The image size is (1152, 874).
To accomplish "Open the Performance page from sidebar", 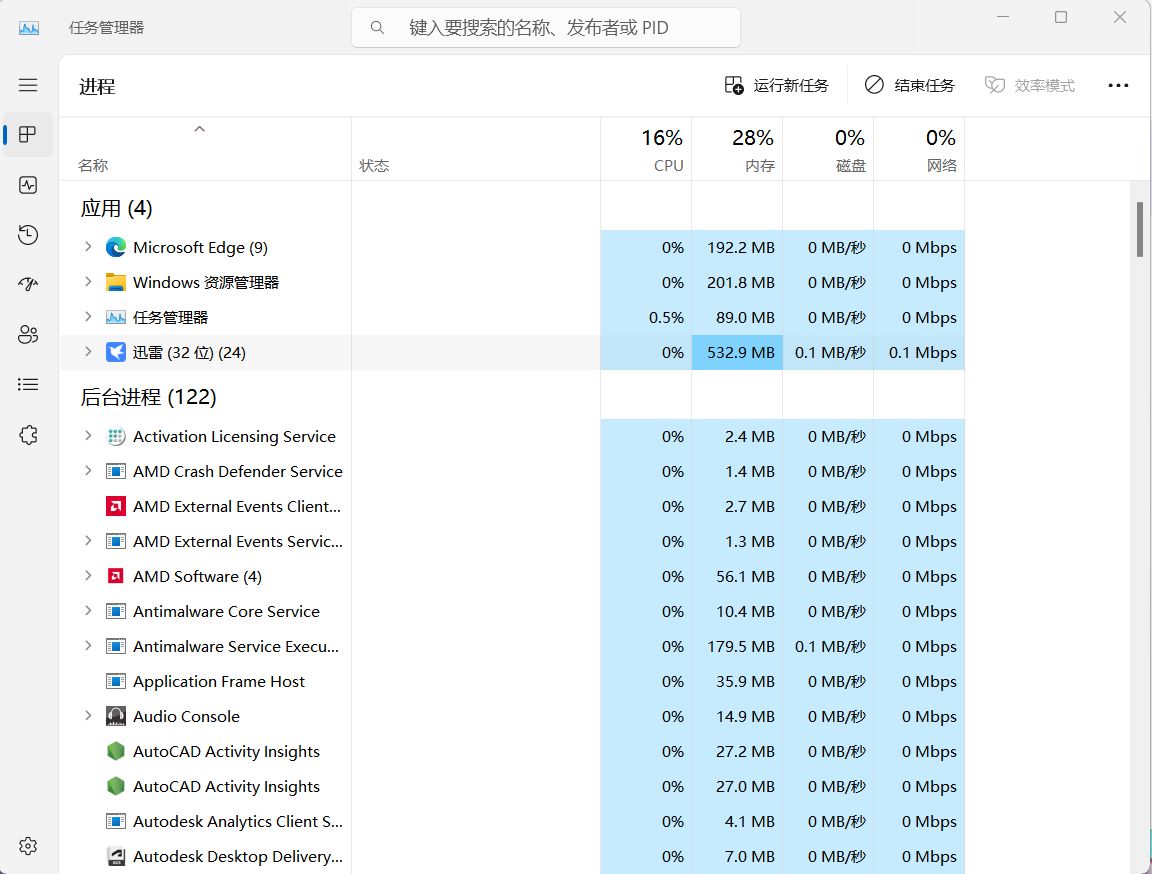I will pos(28,185).
